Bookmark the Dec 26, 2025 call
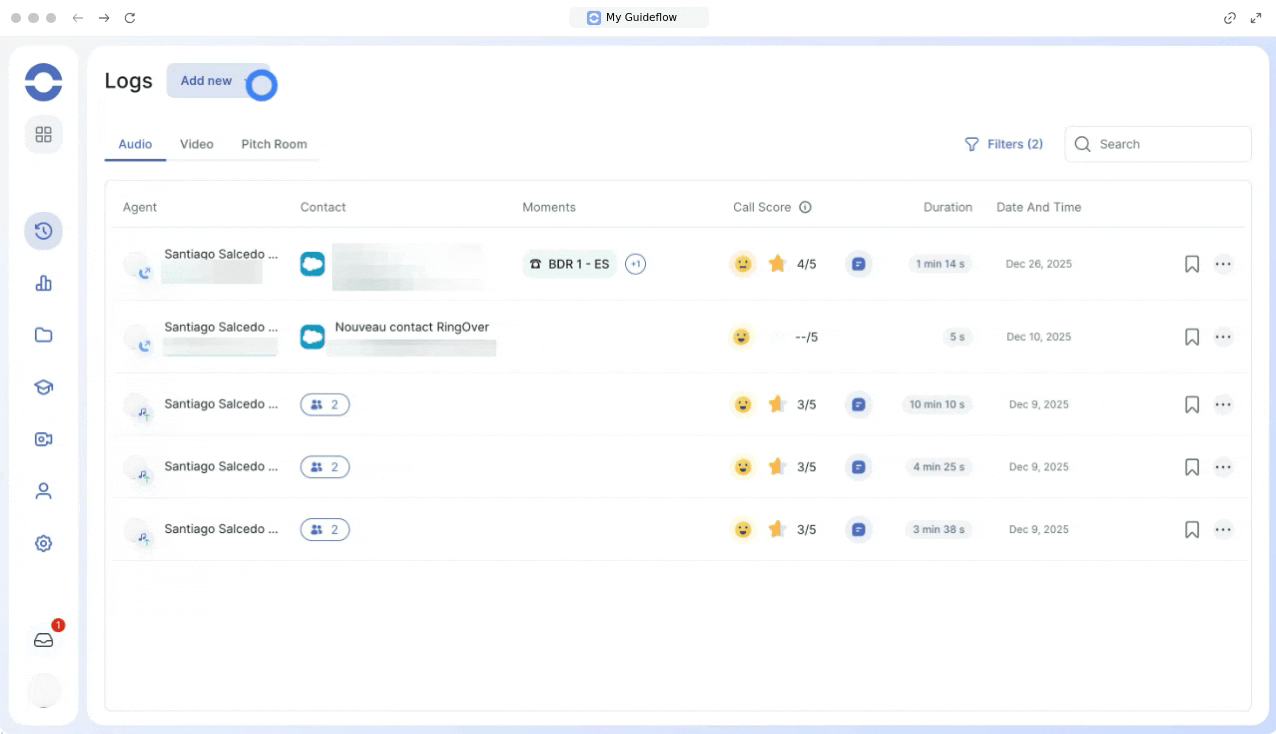Image resolution: width=1276 pixels, height=734 pixels. pyautogui.click(x=1191, y=264)
